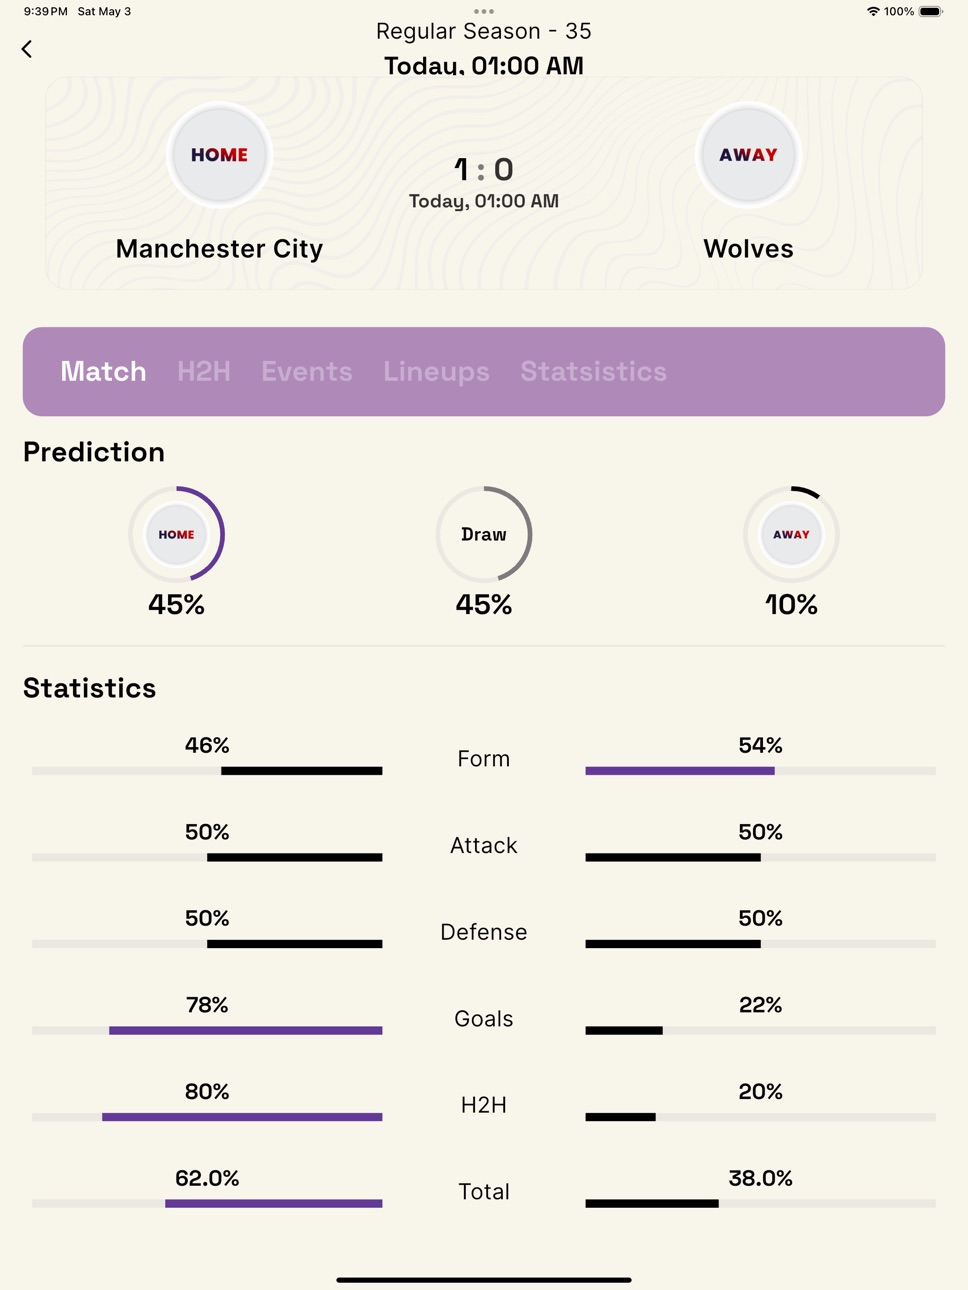Tap the Wolves team name

(748, 249)
